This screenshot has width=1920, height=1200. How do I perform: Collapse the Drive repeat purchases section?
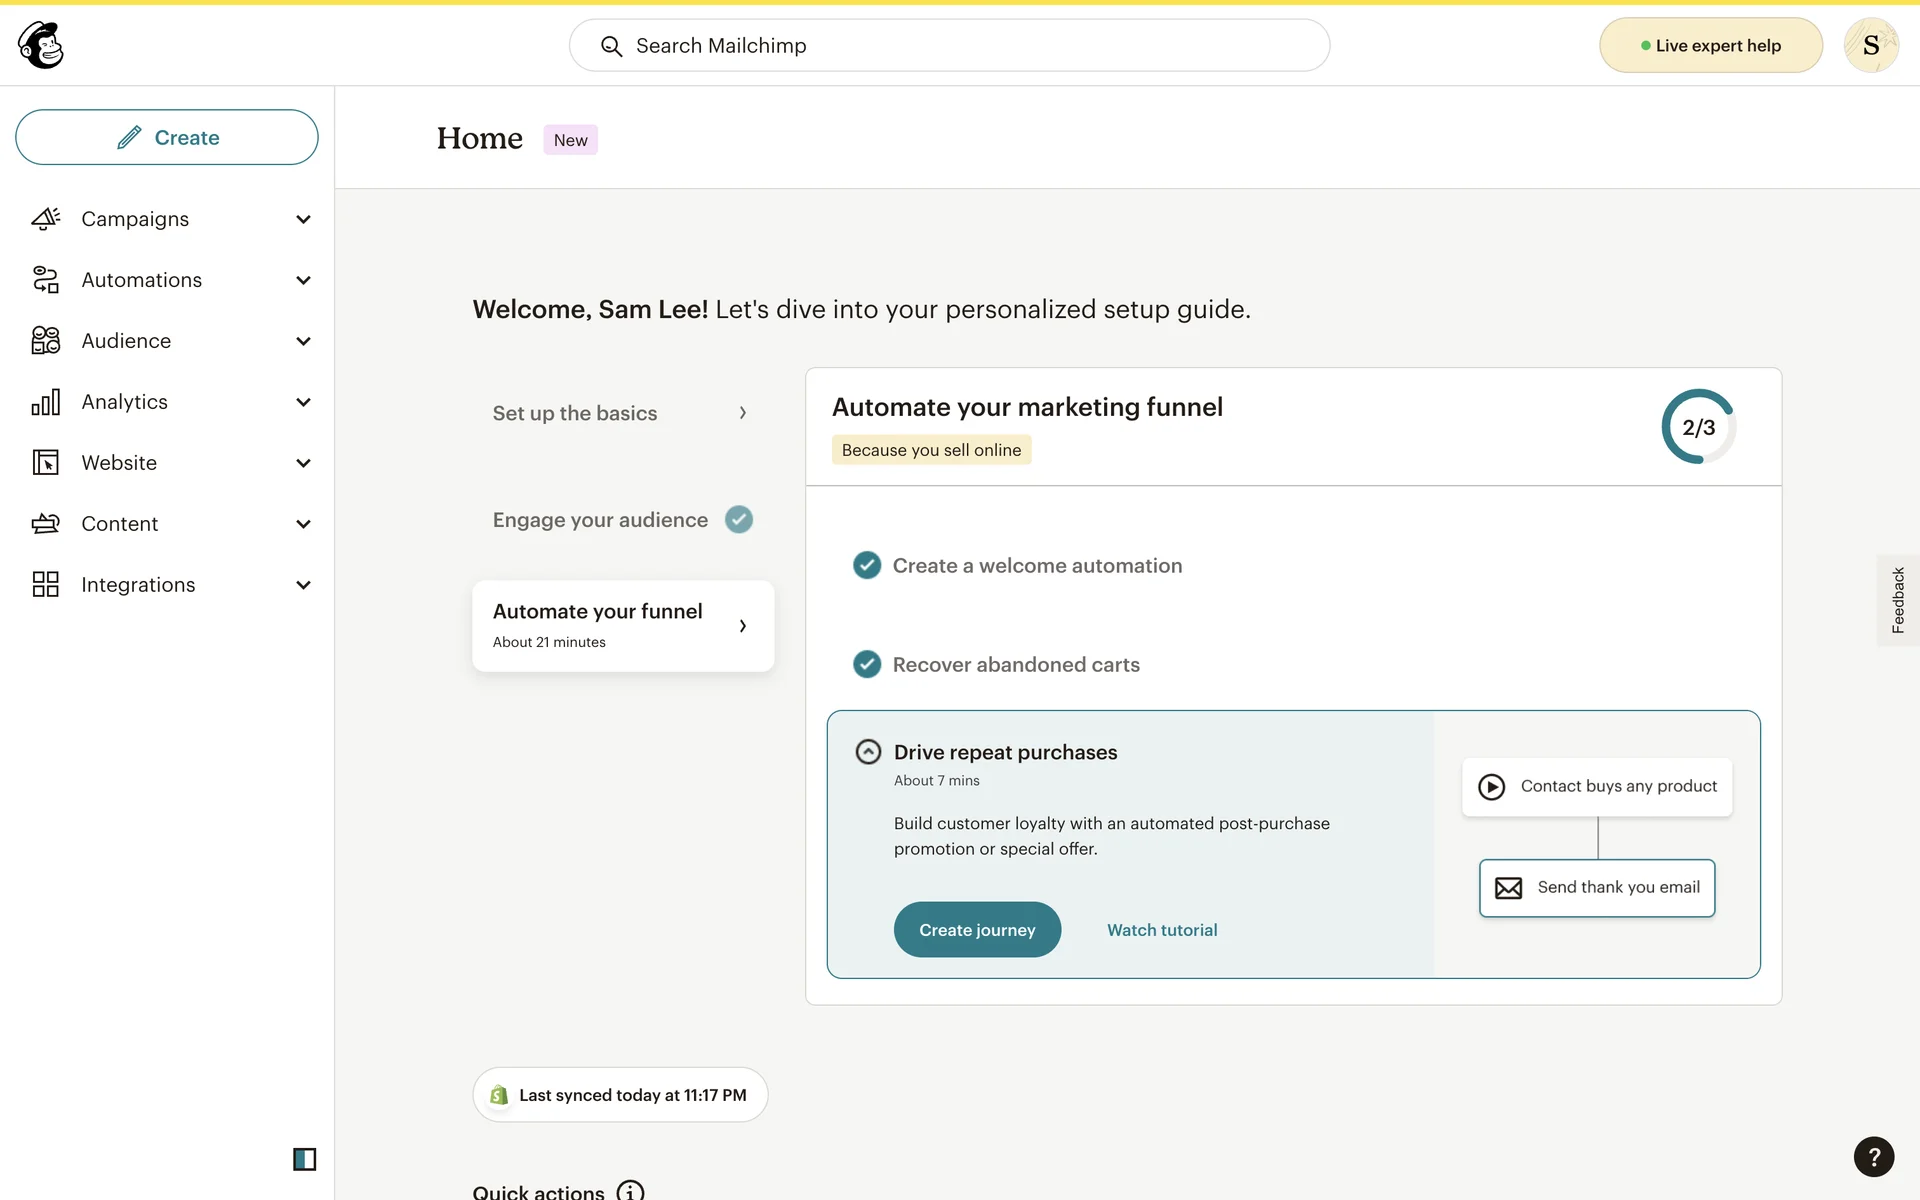tap(868, 752)
